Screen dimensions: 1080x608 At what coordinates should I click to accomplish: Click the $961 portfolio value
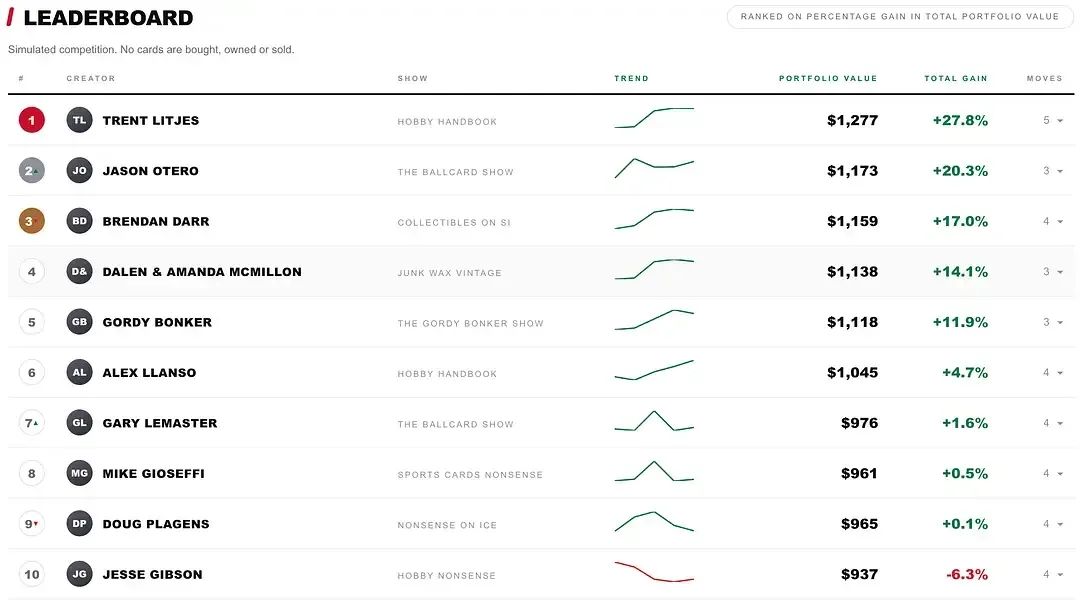[x=859, y=474]
